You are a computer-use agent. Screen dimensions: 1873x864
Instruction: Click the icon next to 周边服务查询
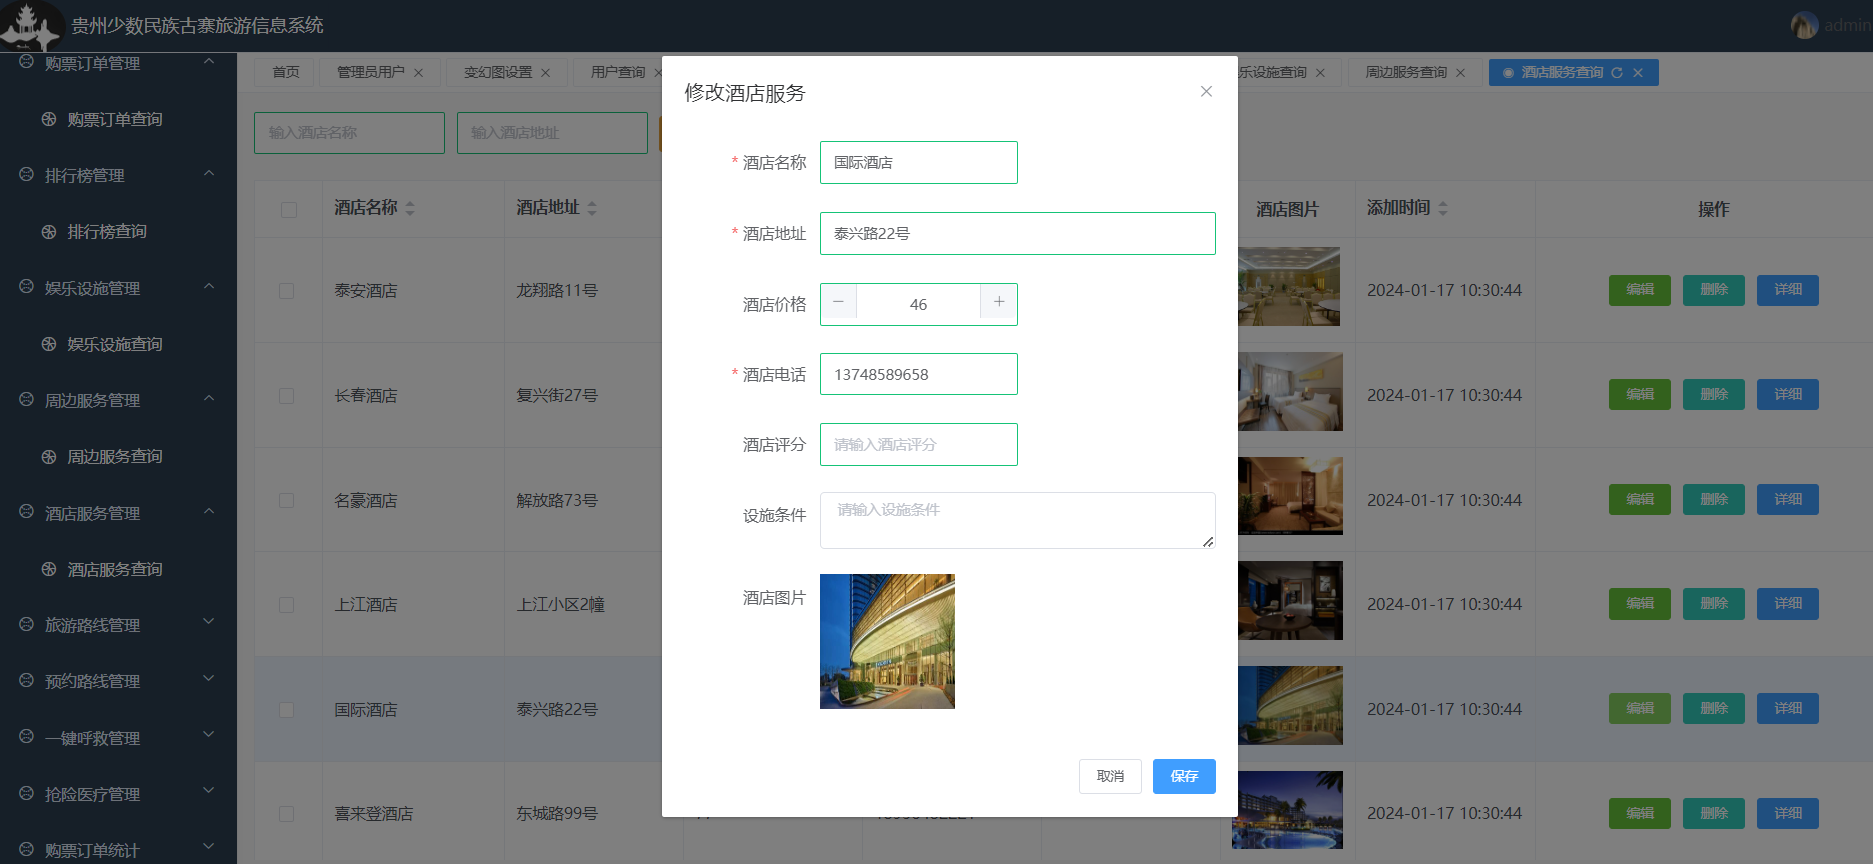tap(49, 456)
